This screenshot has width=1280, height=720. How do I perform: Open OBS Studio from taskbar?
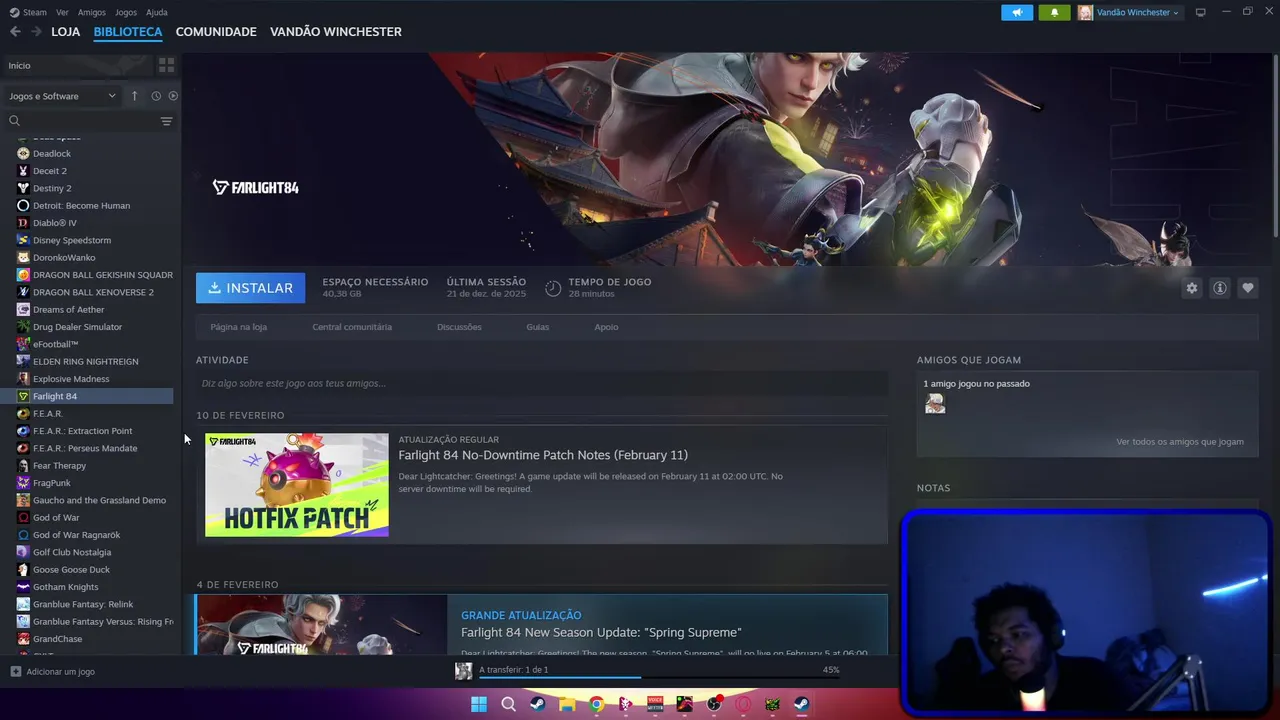click(714, 704)
